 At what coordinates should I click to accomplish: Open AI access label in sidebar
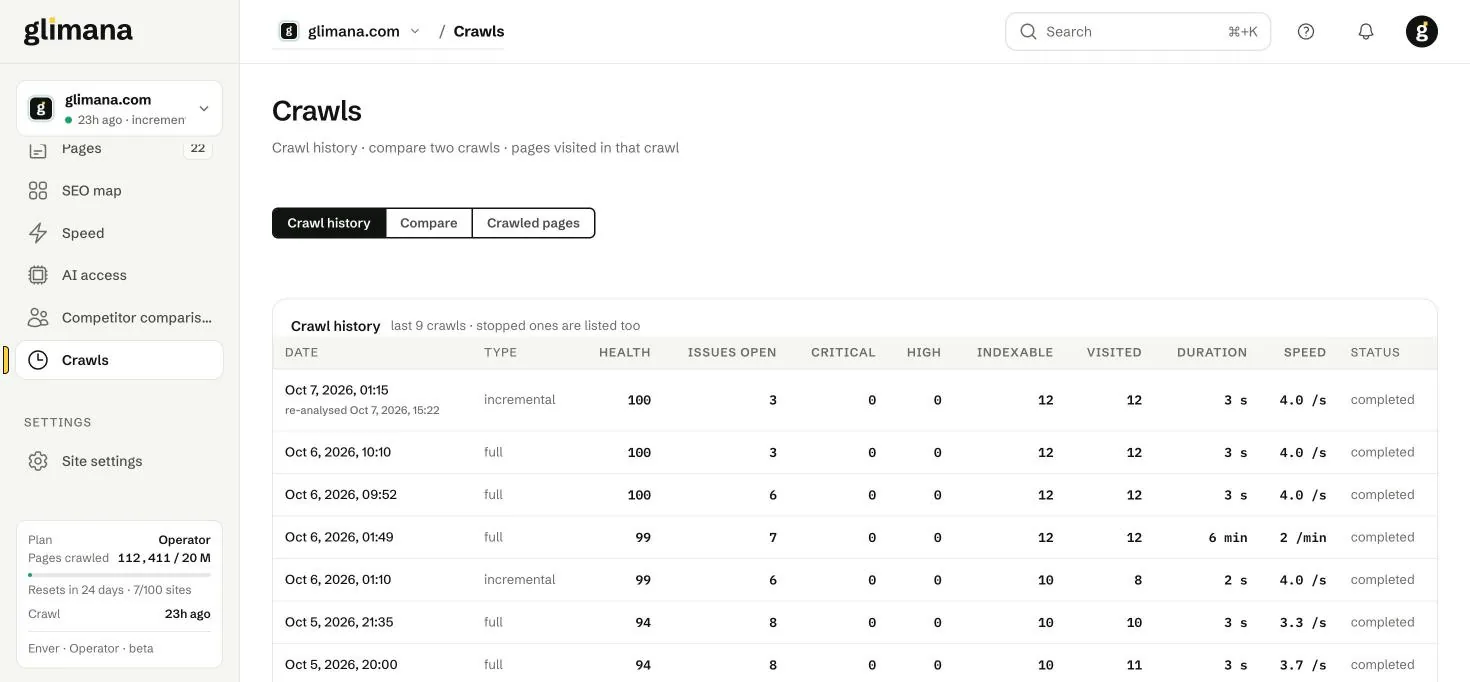point(94,275)
